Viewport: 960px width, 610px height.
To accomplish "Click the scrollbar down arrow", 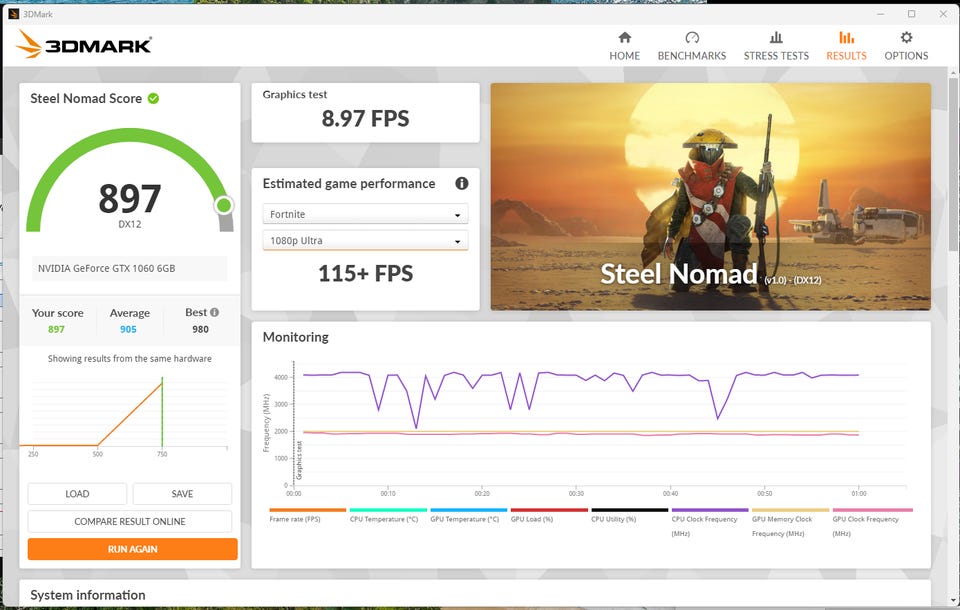I will click(953, 601).
